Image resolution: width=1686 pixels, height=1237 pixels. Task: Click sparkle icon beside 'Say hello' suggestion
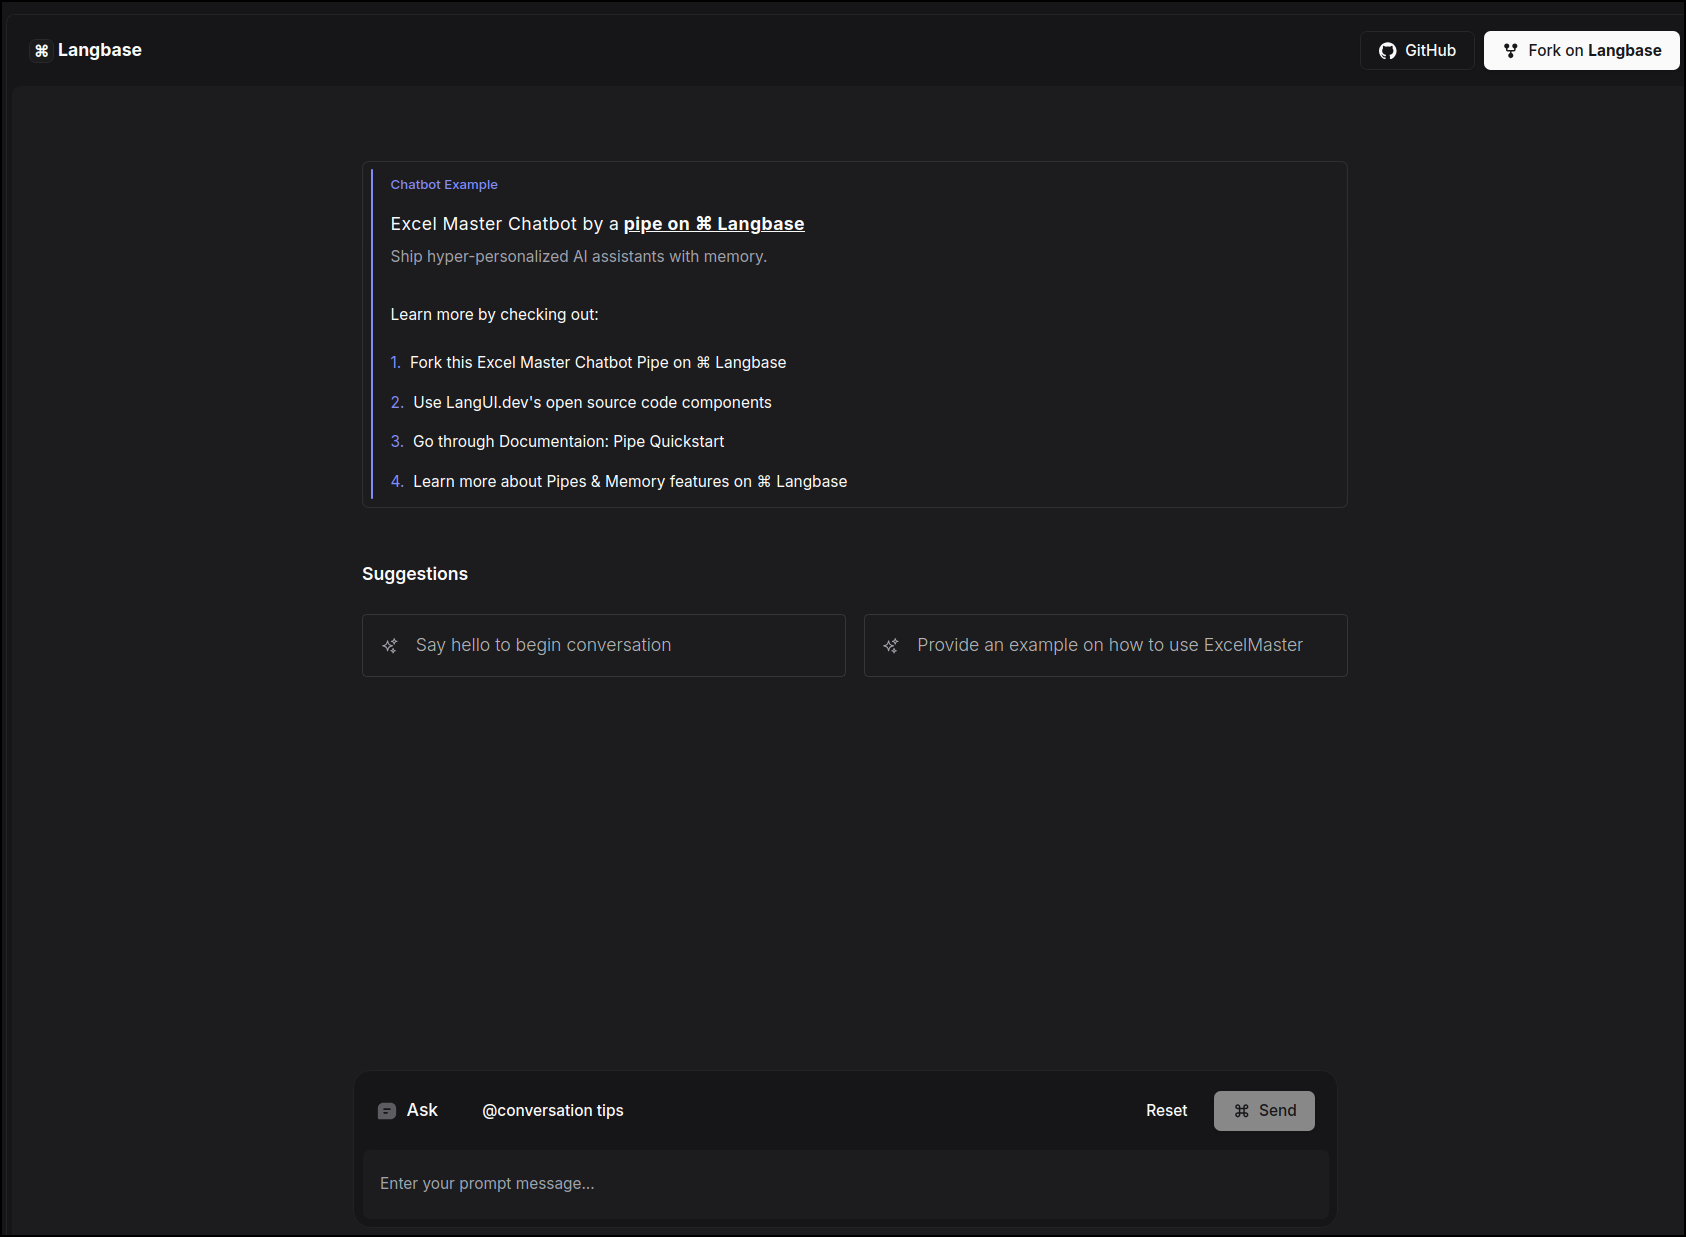pos(390,646)
